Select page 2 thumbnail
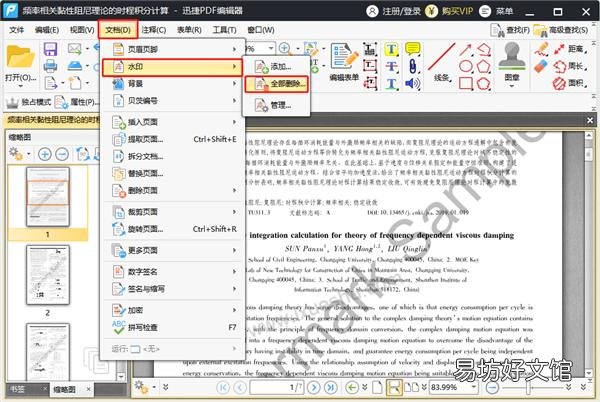This screenshot has width=600, height=402. 48,275
